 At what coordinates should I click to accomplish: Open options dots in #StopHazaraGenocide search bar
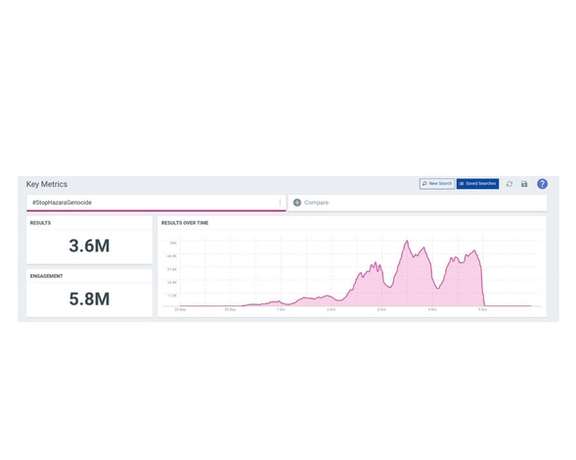click(x=280, y=202)
